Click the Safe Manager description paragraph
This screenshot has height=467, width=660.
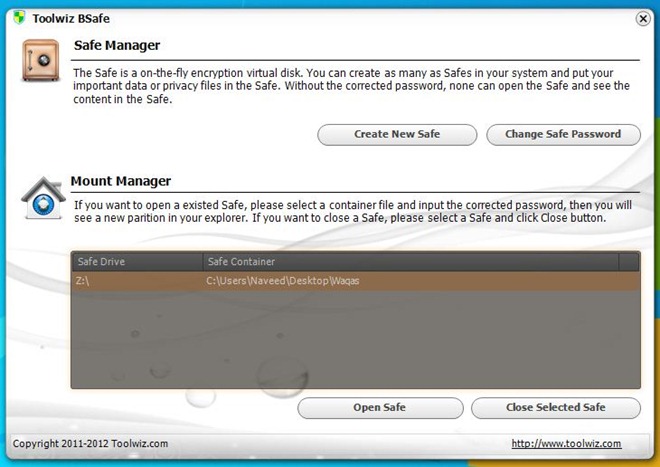tap(350, 86)
